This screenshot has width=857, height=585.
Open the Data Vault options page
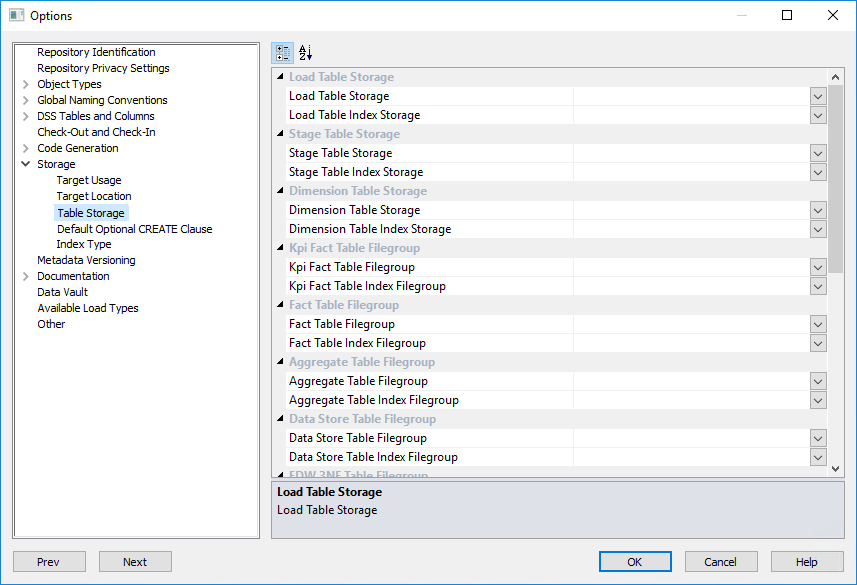[x=63, y=292]
